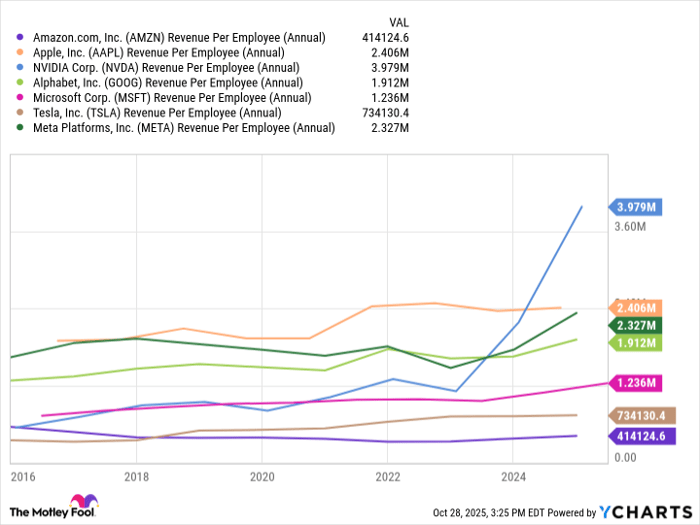Viewport: 700px width, 525px height.
Task: Click the pink Microsoft legend dot
Action: point(20,97)
